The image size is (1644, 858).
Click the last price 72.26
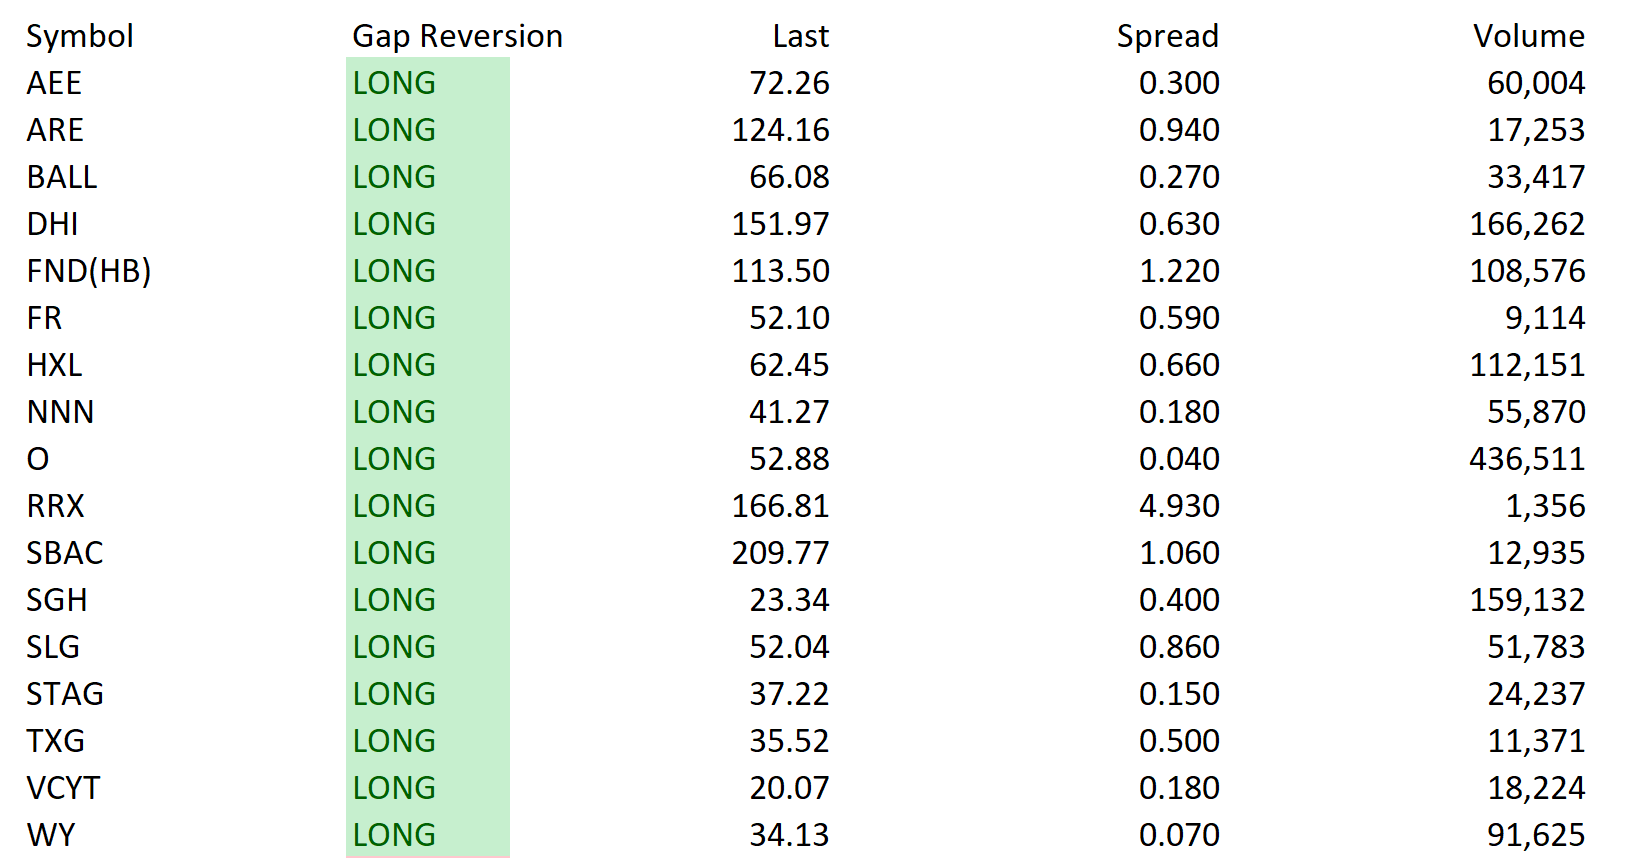click(789, 83)
